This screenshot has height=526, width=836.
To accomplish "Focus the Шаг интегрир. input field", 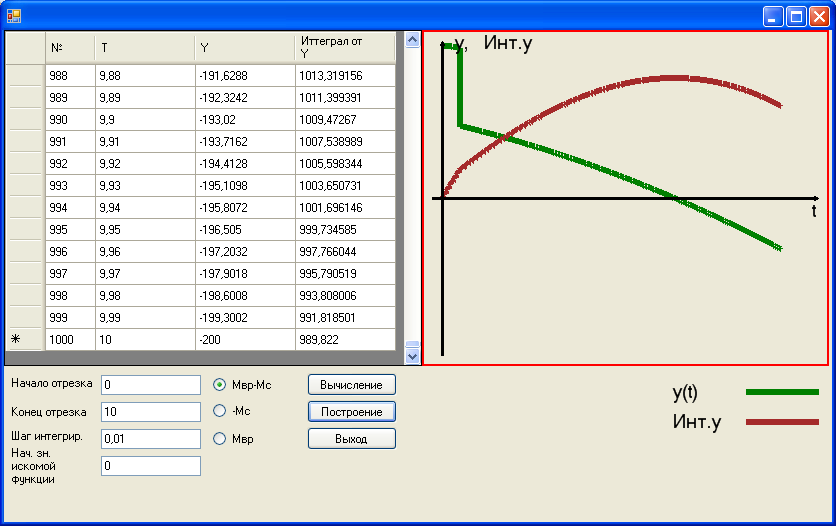I will (151, 439).
